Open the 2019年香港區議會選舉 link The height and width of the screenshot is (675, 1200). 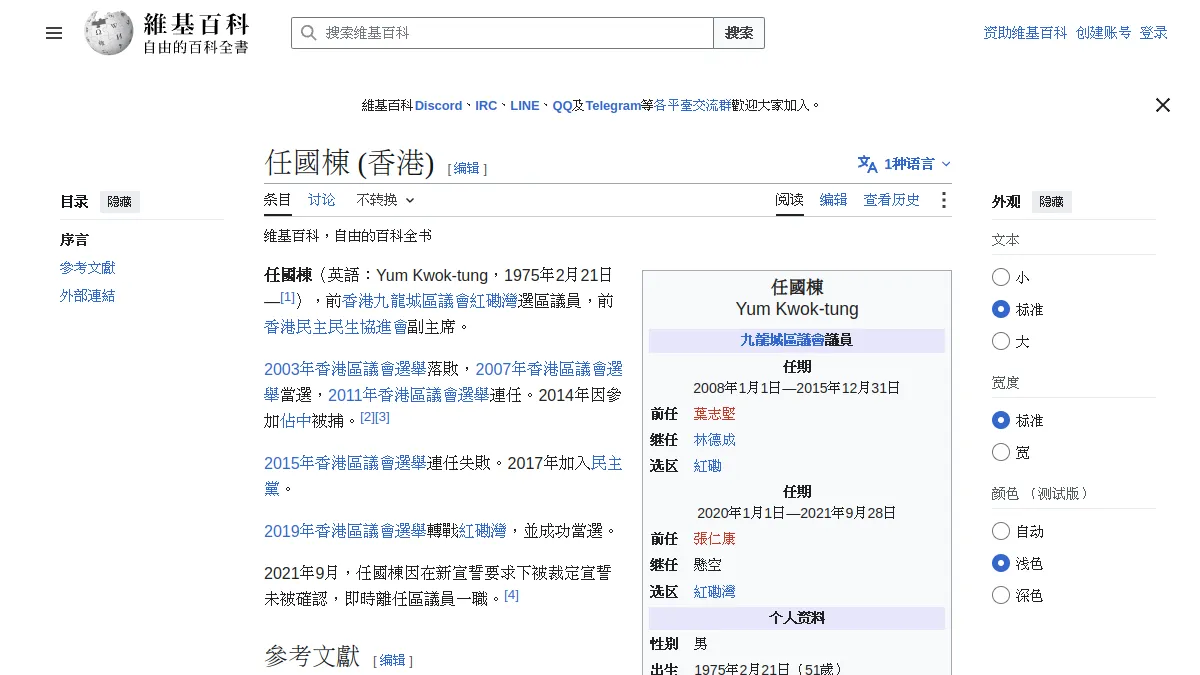[345, 531]
